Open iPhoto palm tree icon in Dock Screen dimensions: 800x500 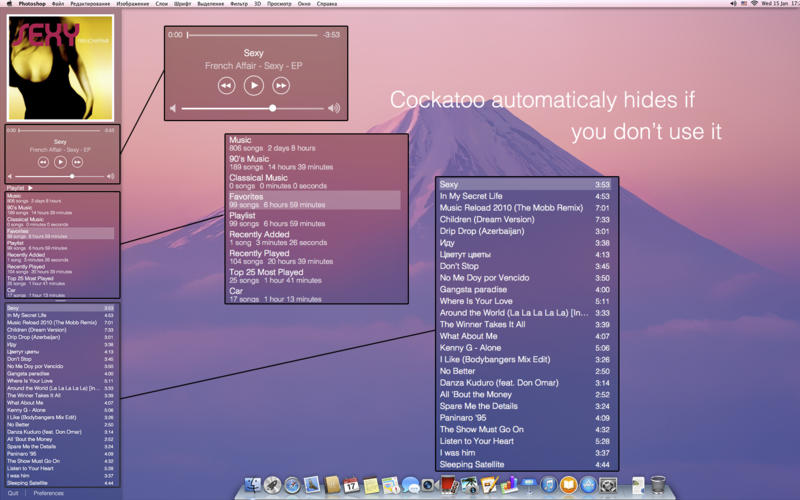469,485
